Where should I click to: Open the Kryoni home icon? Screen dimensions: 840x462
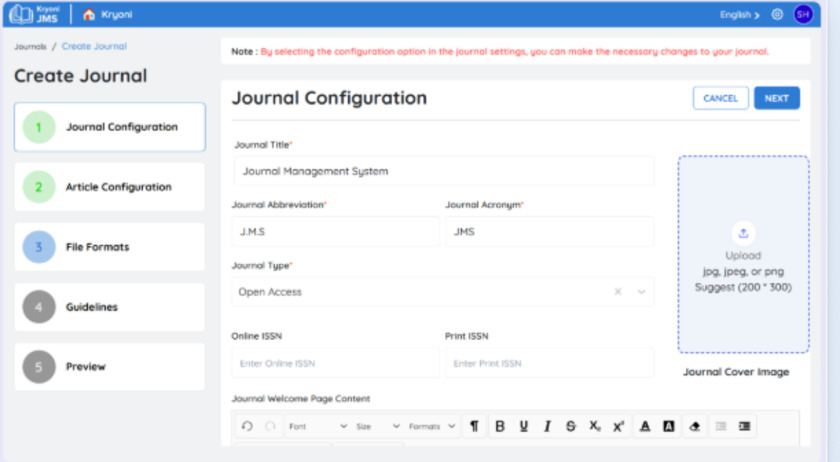coord(89,14)
